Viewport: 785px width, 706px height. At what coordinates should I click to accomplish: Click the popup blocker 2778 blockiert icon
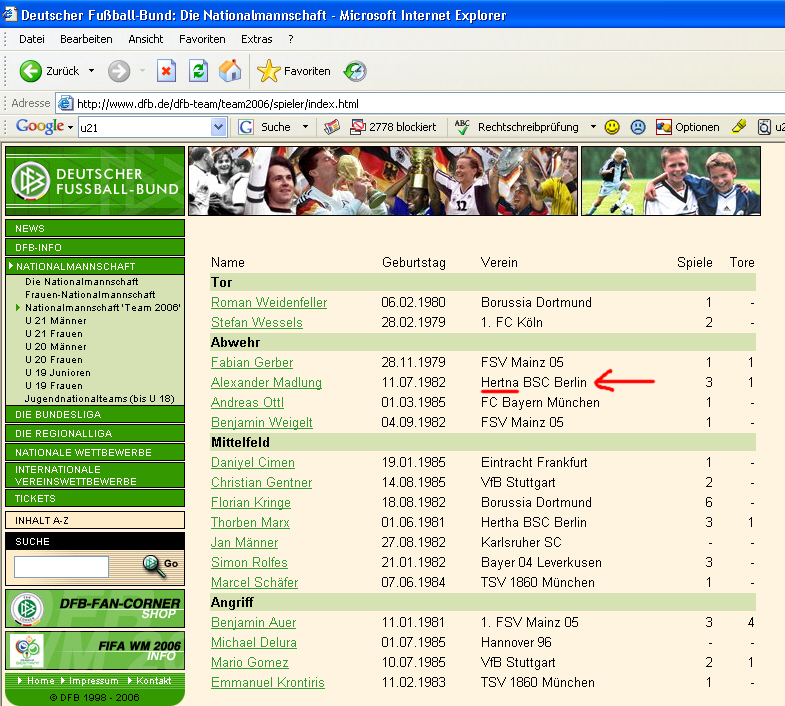[x=357, y=127]
